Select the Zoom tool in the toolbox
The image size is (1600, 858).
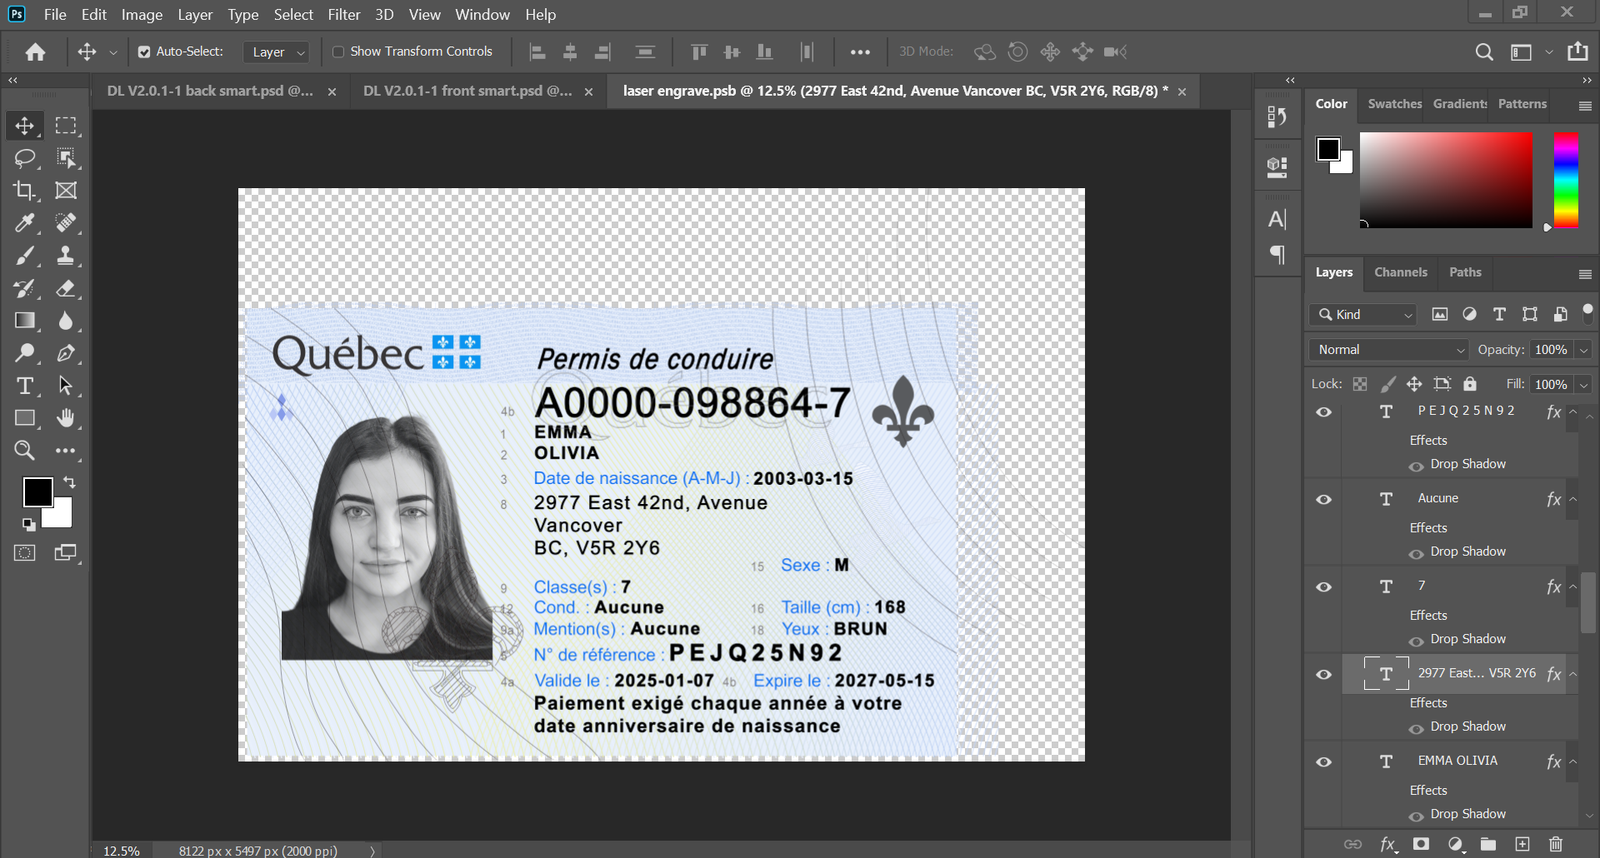25,451
